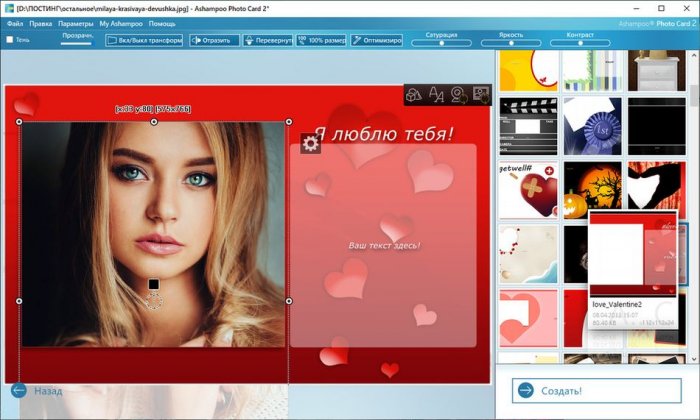
Task: Click the Отразить mirror button
Action: click(x=214, y=40)
